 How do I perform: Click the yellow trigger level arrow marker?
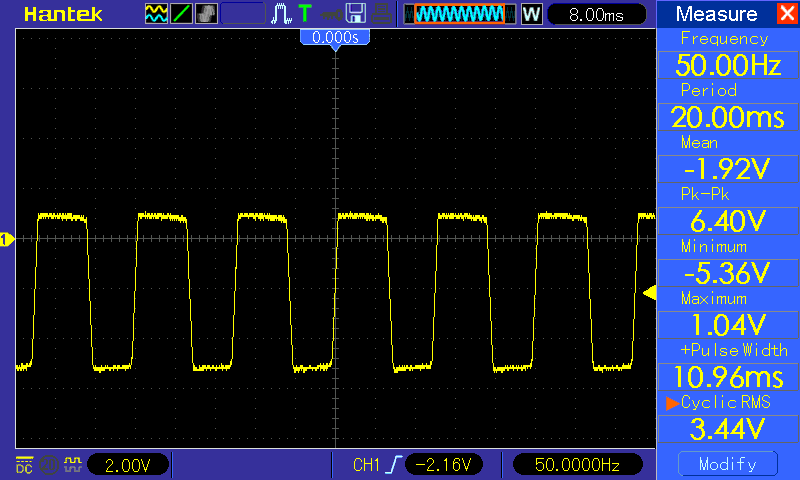649,293
